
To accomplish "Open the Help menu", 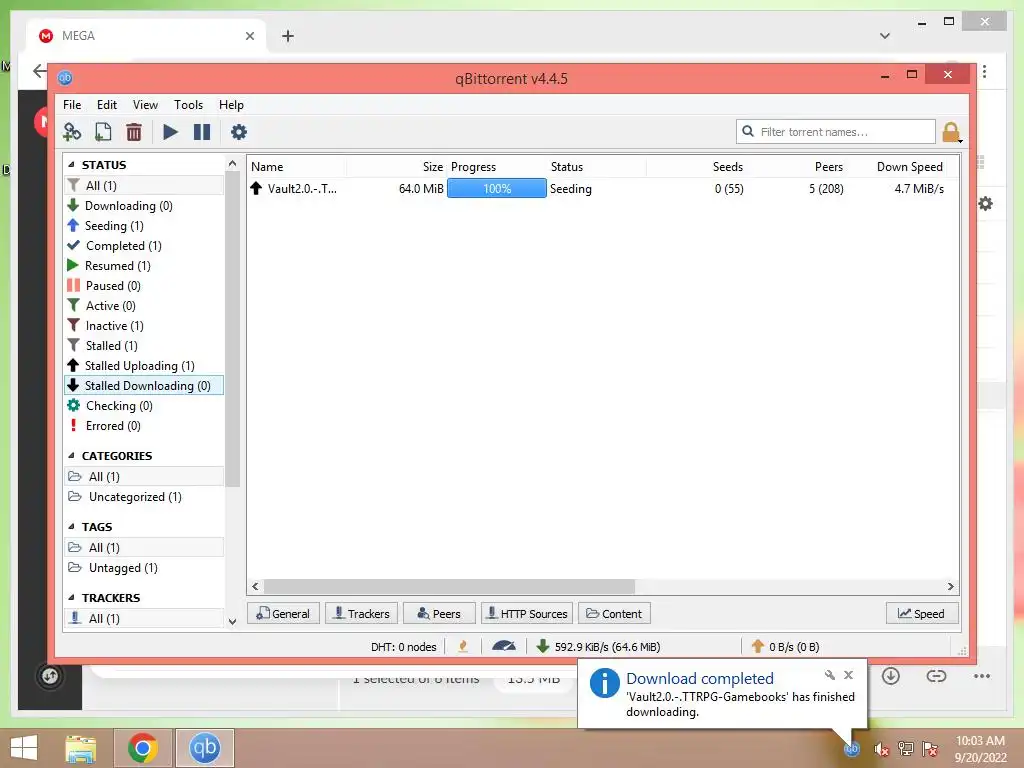I will point(231,104).
